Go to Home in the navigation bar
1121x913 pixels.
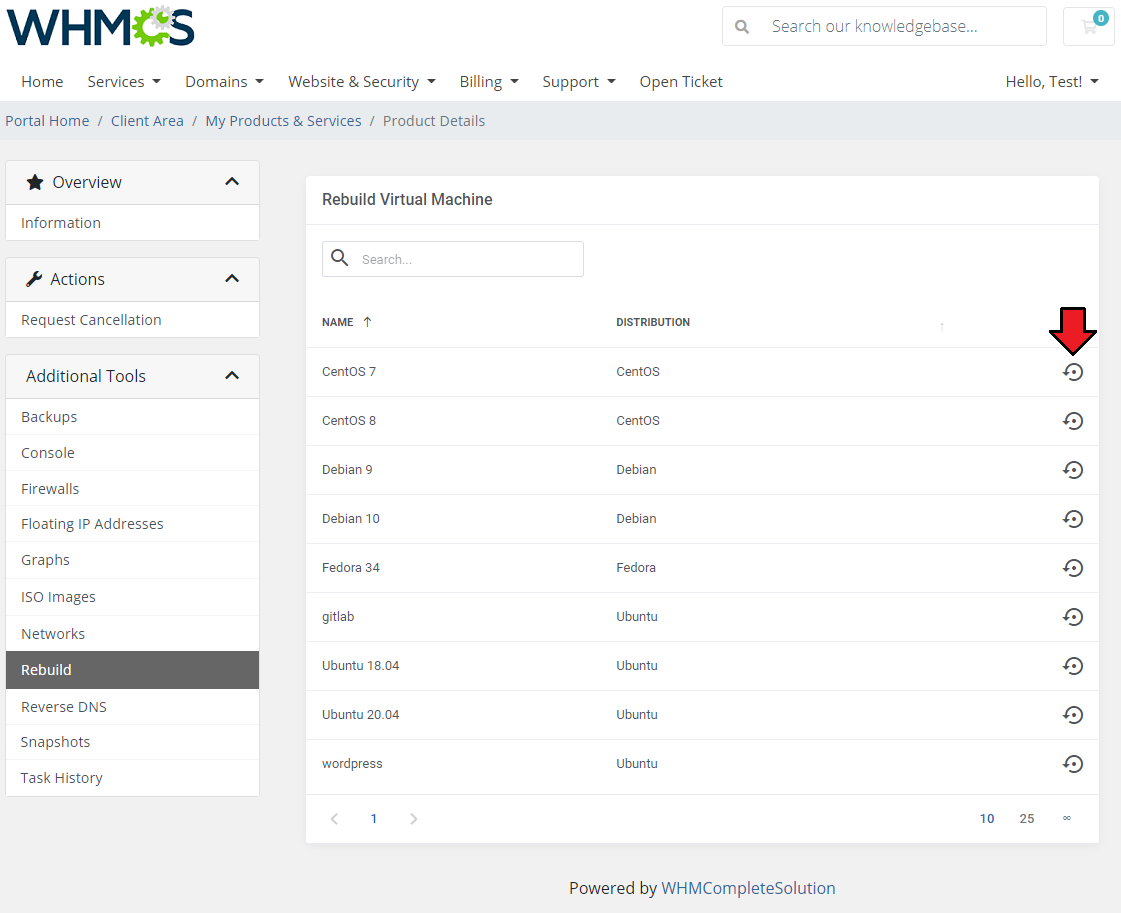point(42,82)
